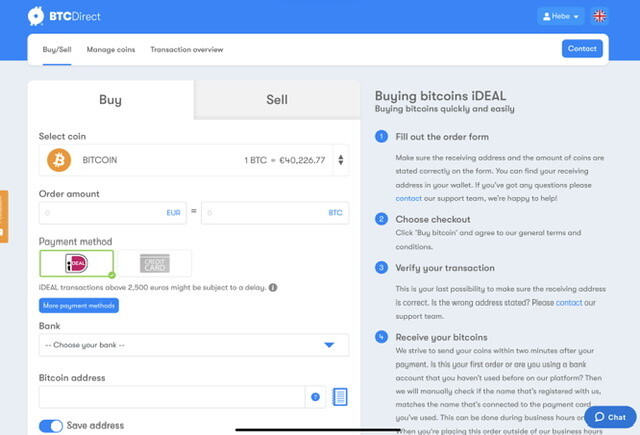The width and height of the screenshot is (640, 435).
Task: Open the coin selector arrows
Action: point(341,160)
